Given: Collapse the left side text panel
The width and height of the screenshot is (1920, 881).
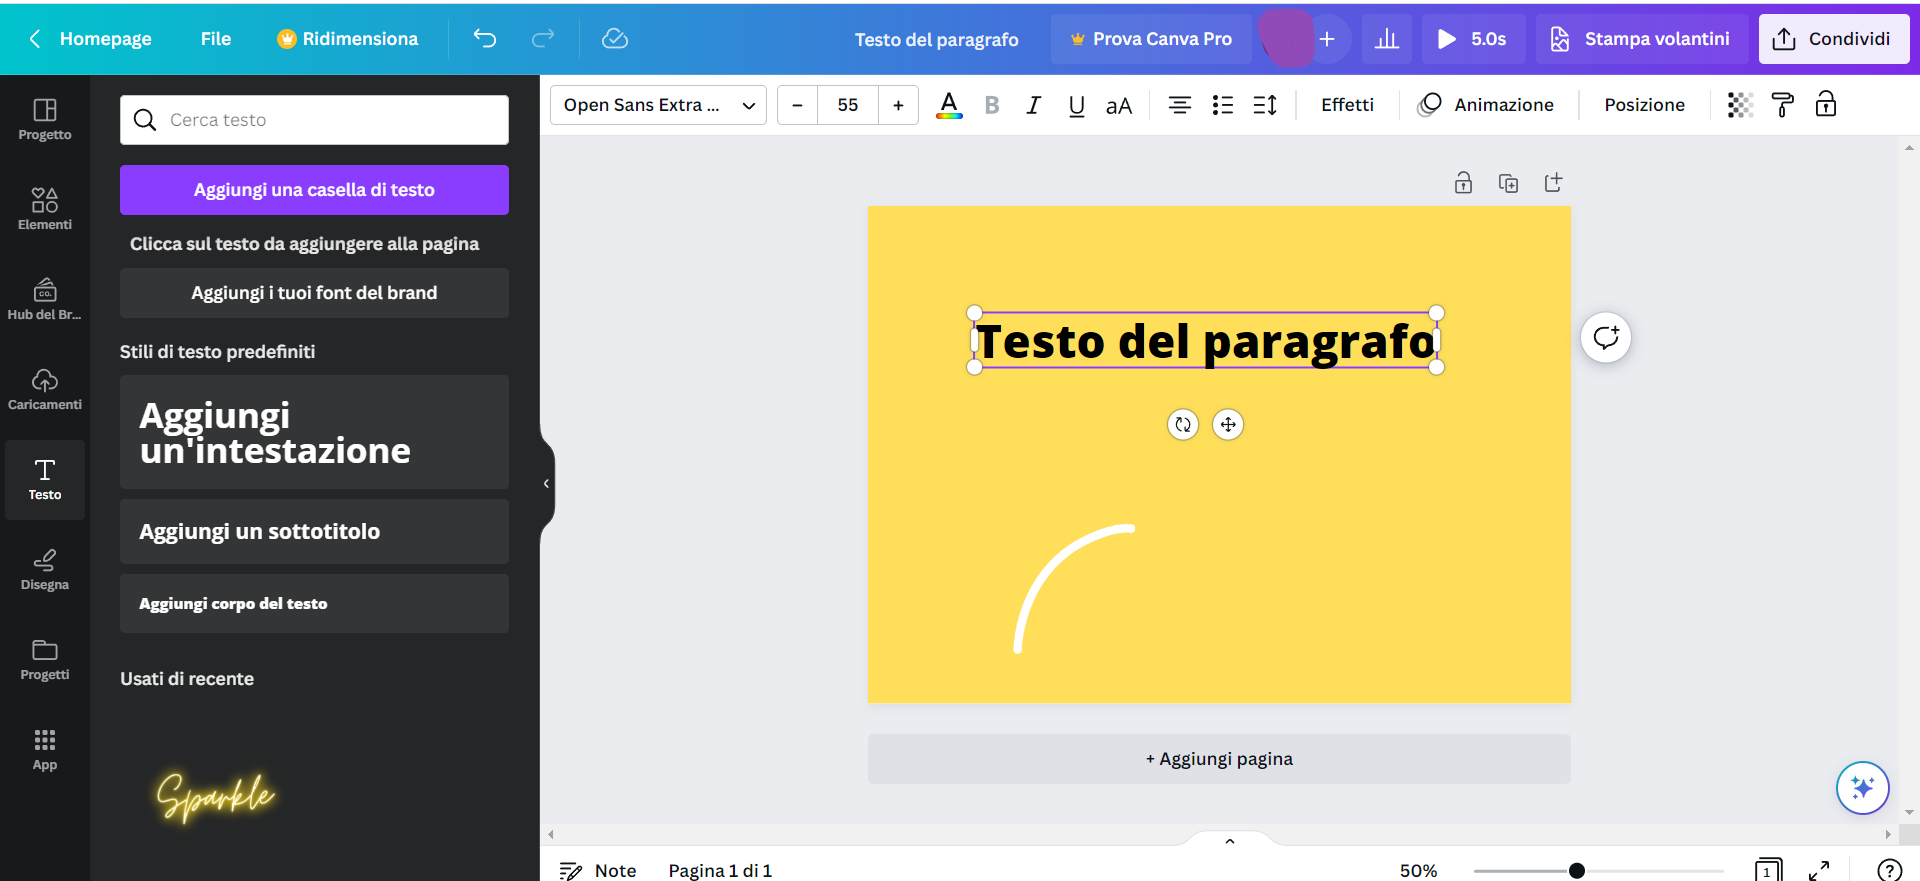Looking at the screenshot, I should pyautogui.click(x=546, y=484).
